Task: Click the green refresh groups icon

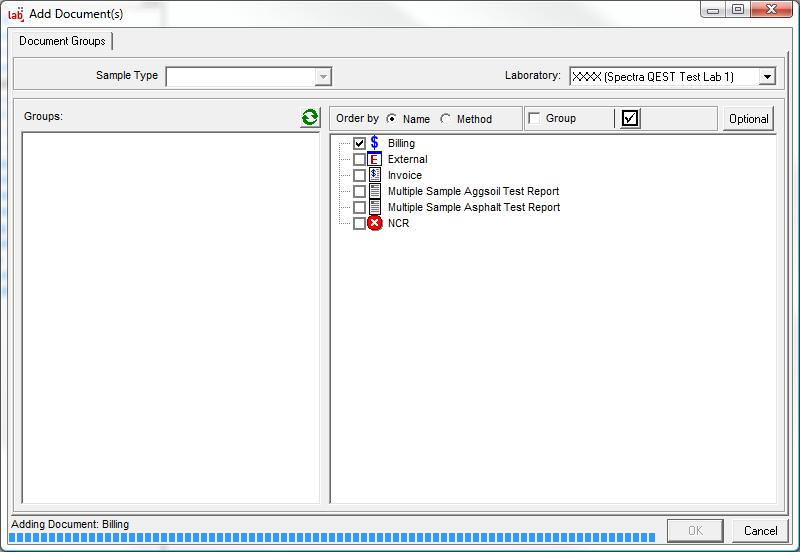Action: (310, 118)
